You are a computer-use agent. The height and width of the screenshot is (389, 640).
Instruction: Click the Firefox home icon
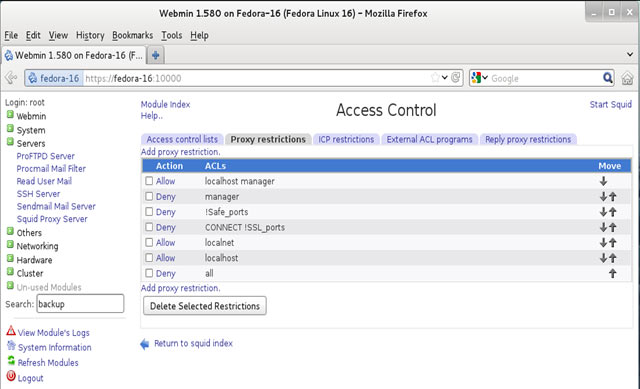(x=627, y=78)
